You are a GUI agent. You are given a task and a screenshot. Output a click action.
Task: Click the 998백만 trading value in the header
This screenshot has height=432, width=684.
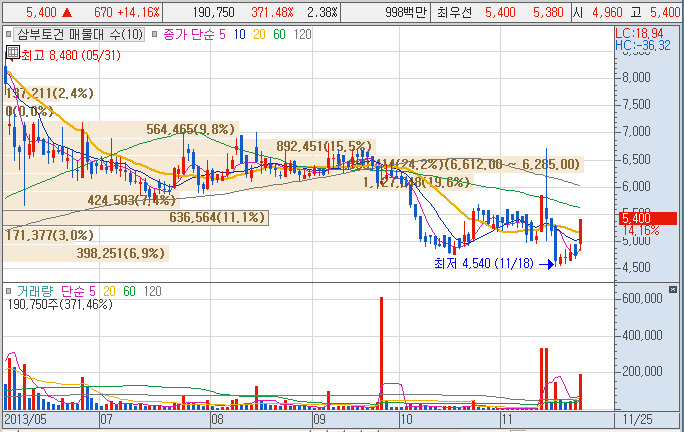[405, 13]
